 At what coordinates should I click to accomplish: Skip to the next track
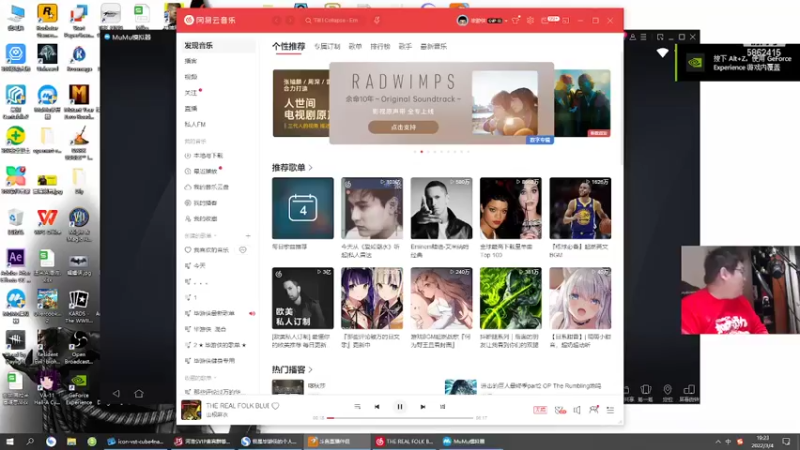point(422,407)
